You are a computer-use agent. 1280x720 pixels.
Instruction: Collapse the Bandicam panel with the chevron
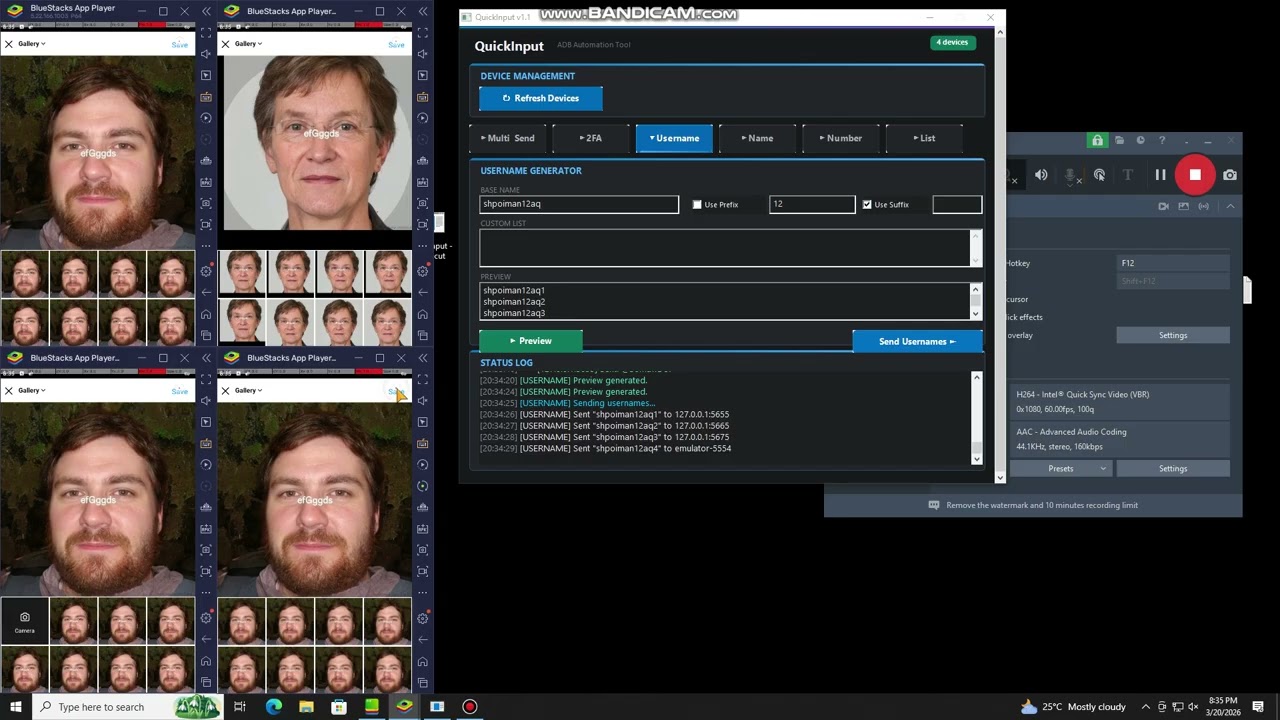pos(1230,206)
